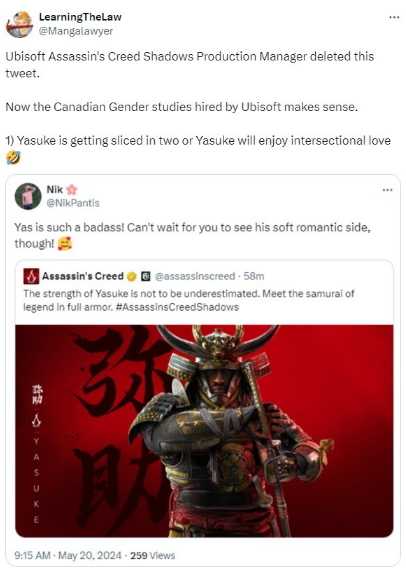Click the flower badge next to Nik
Screen dimensions: 406x574
coord(72,189)
